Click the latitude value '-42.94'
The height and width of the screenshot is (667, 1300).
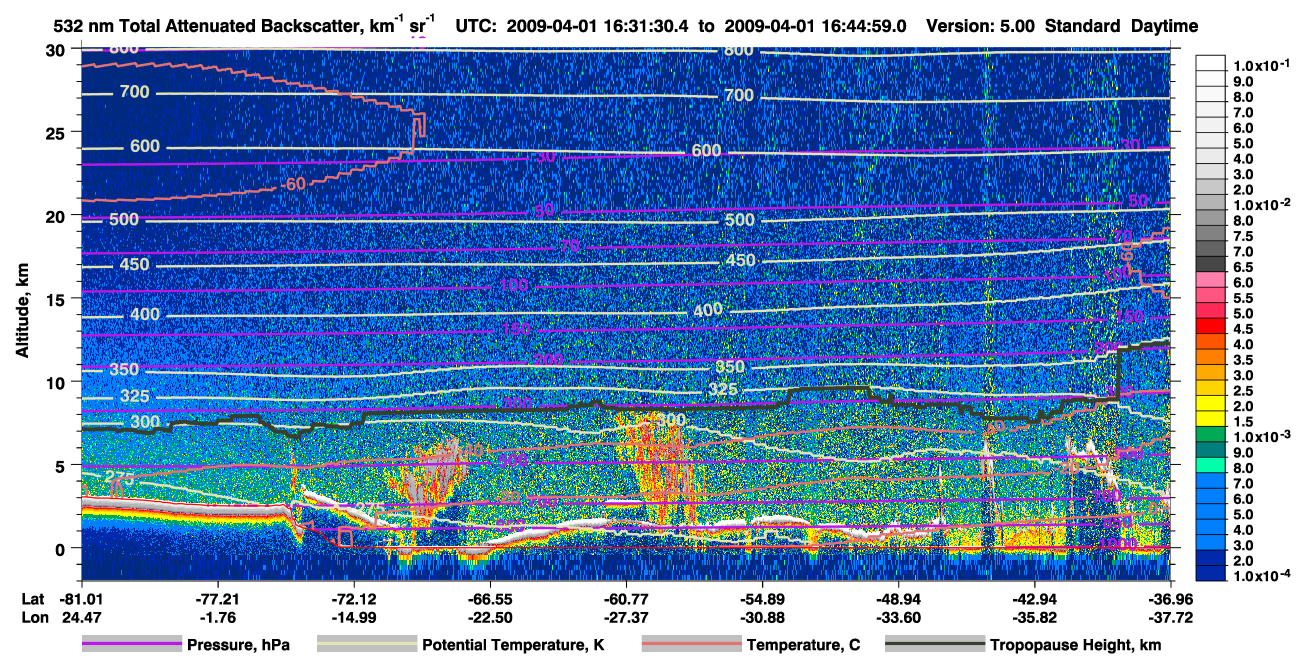[x=1034, y=599]
